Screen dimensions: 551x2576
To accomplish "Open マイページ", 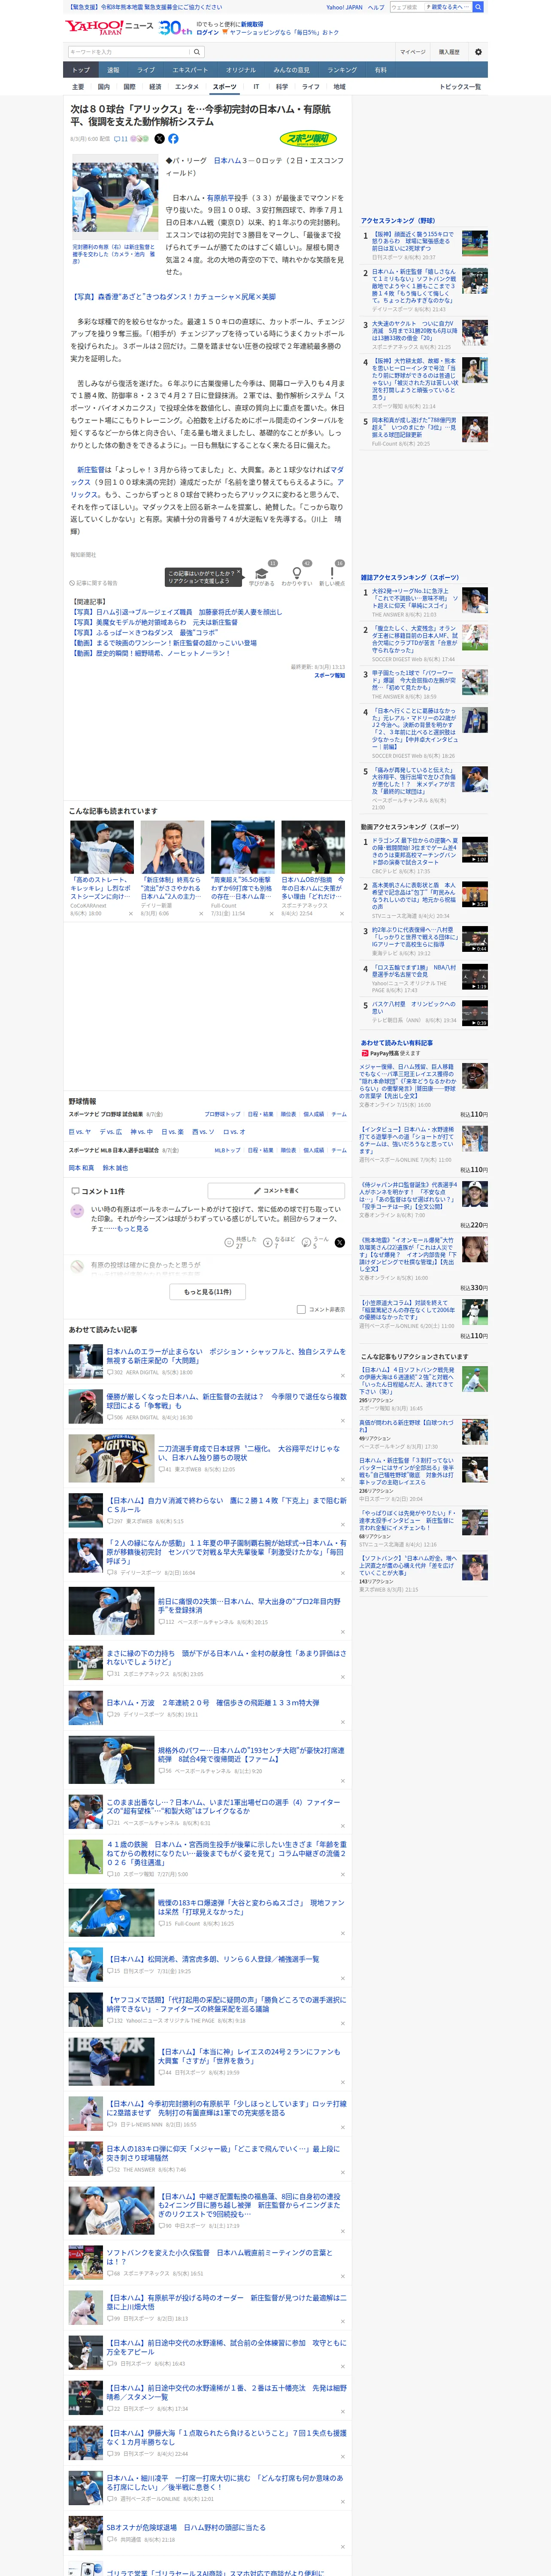I will [x=413, y=52].
